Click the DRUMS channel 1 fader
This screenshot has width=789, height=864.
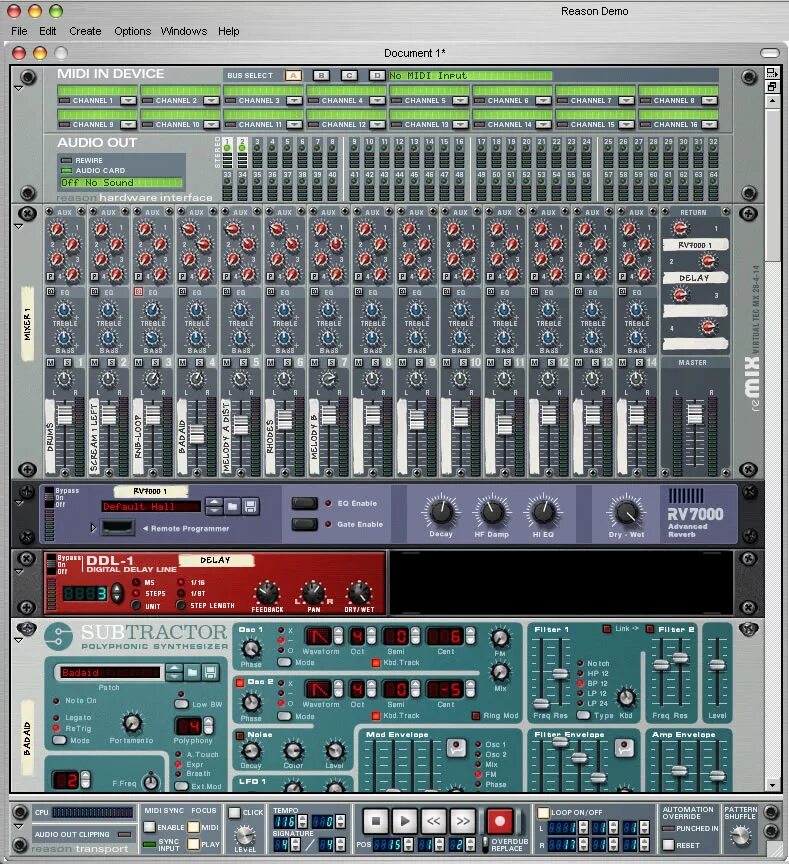coord(64,414)
